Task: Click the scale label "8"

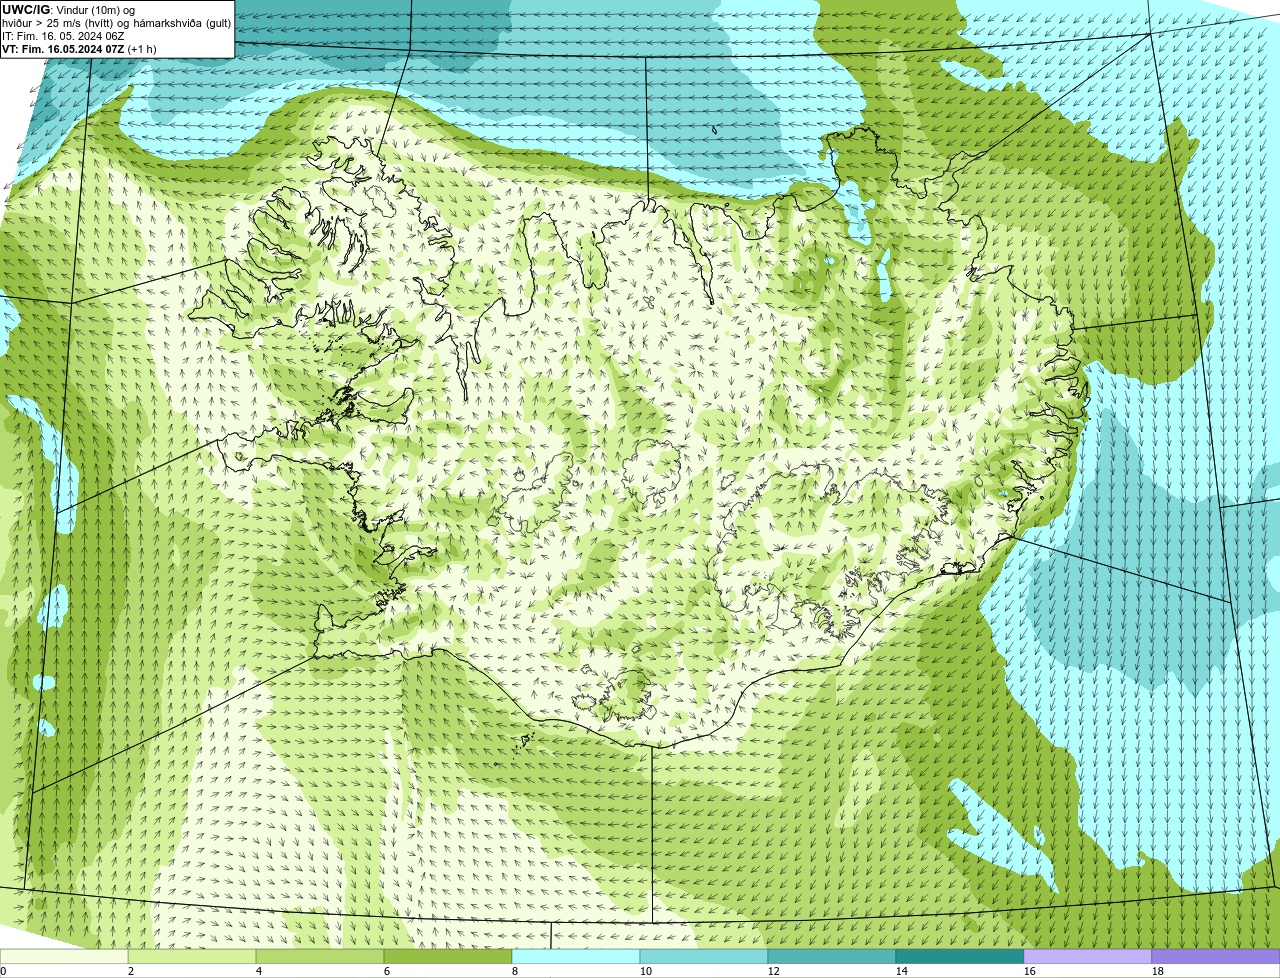Action: (515, 971)
